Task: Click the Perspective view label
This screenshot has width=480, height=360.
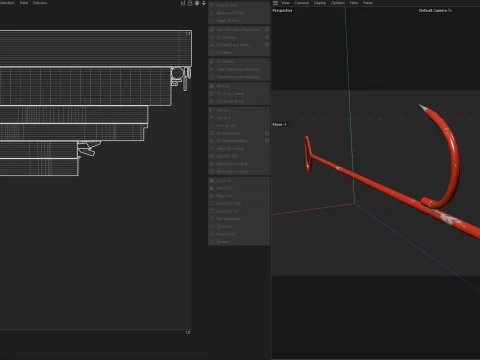Action: (x=282, y=11)
